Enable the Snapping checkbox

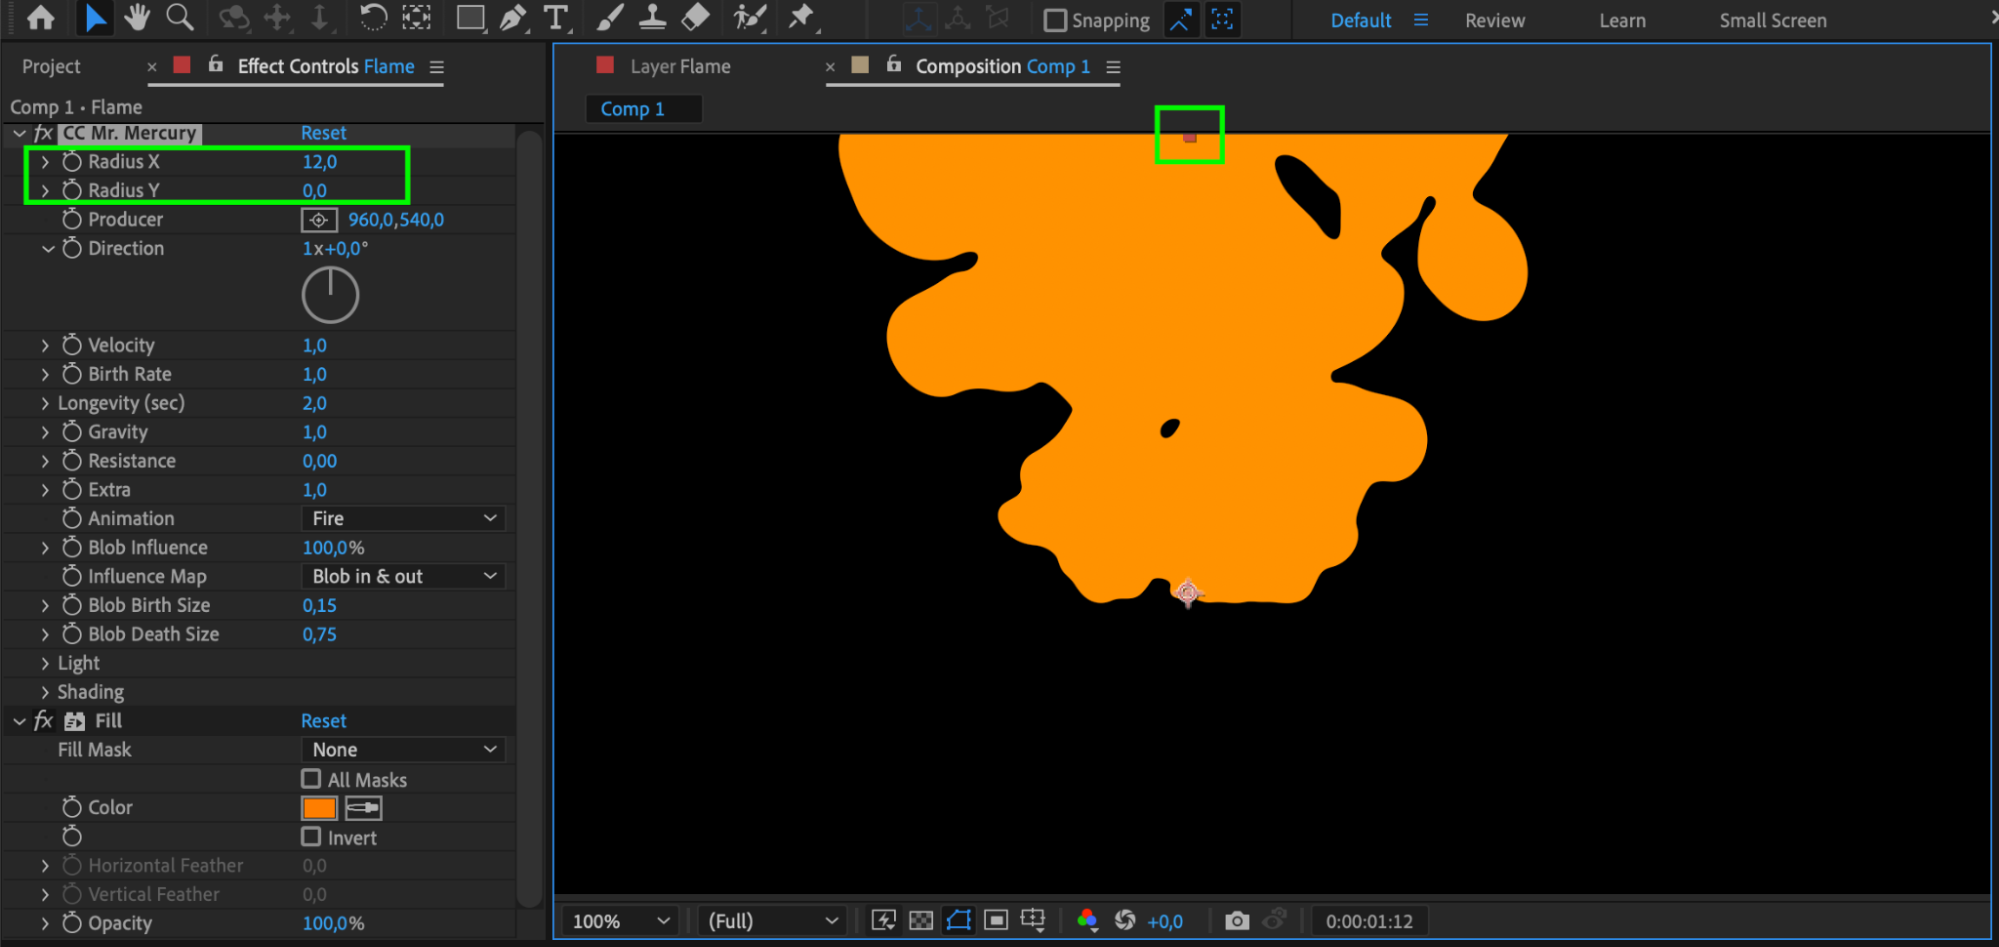(x=1055, y=20)
